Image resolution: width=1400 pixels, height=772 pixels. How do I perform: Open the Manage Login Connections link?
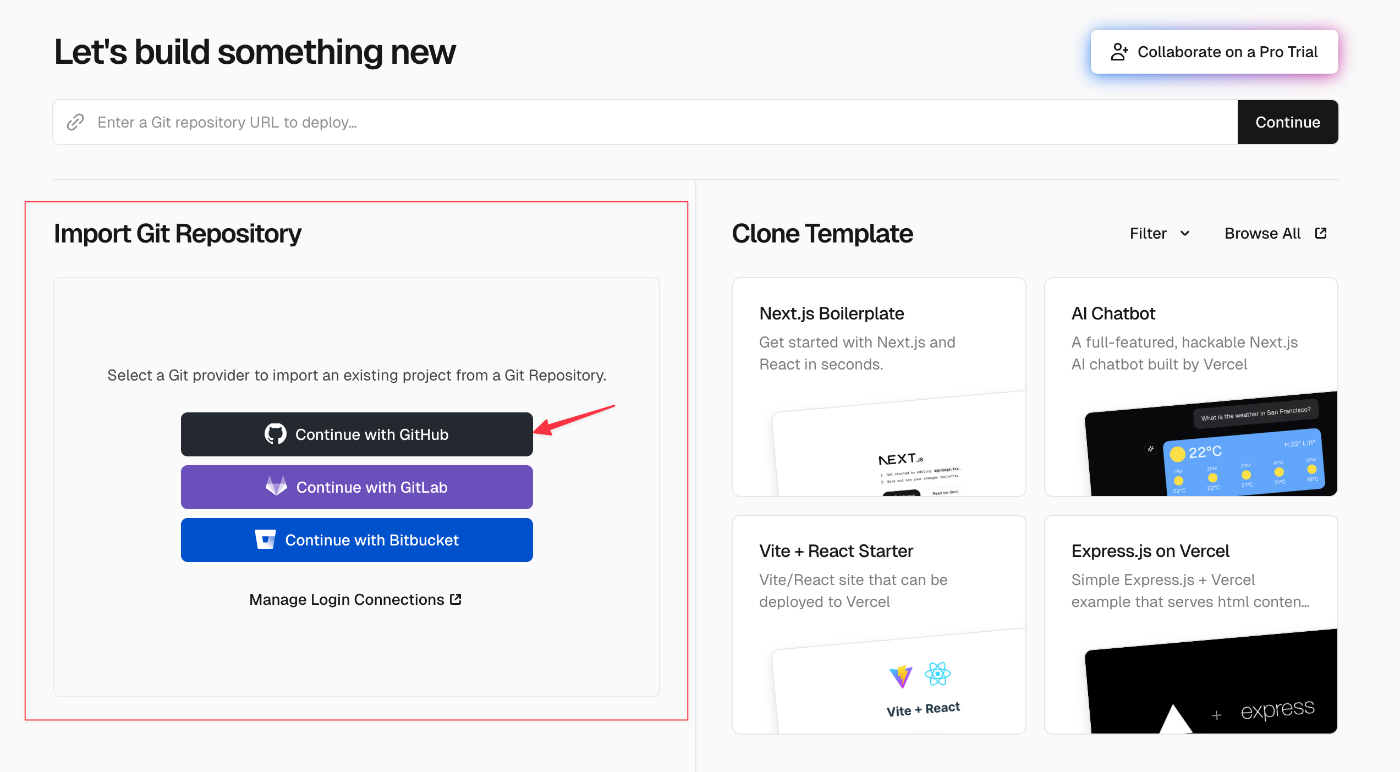[347, 600]
